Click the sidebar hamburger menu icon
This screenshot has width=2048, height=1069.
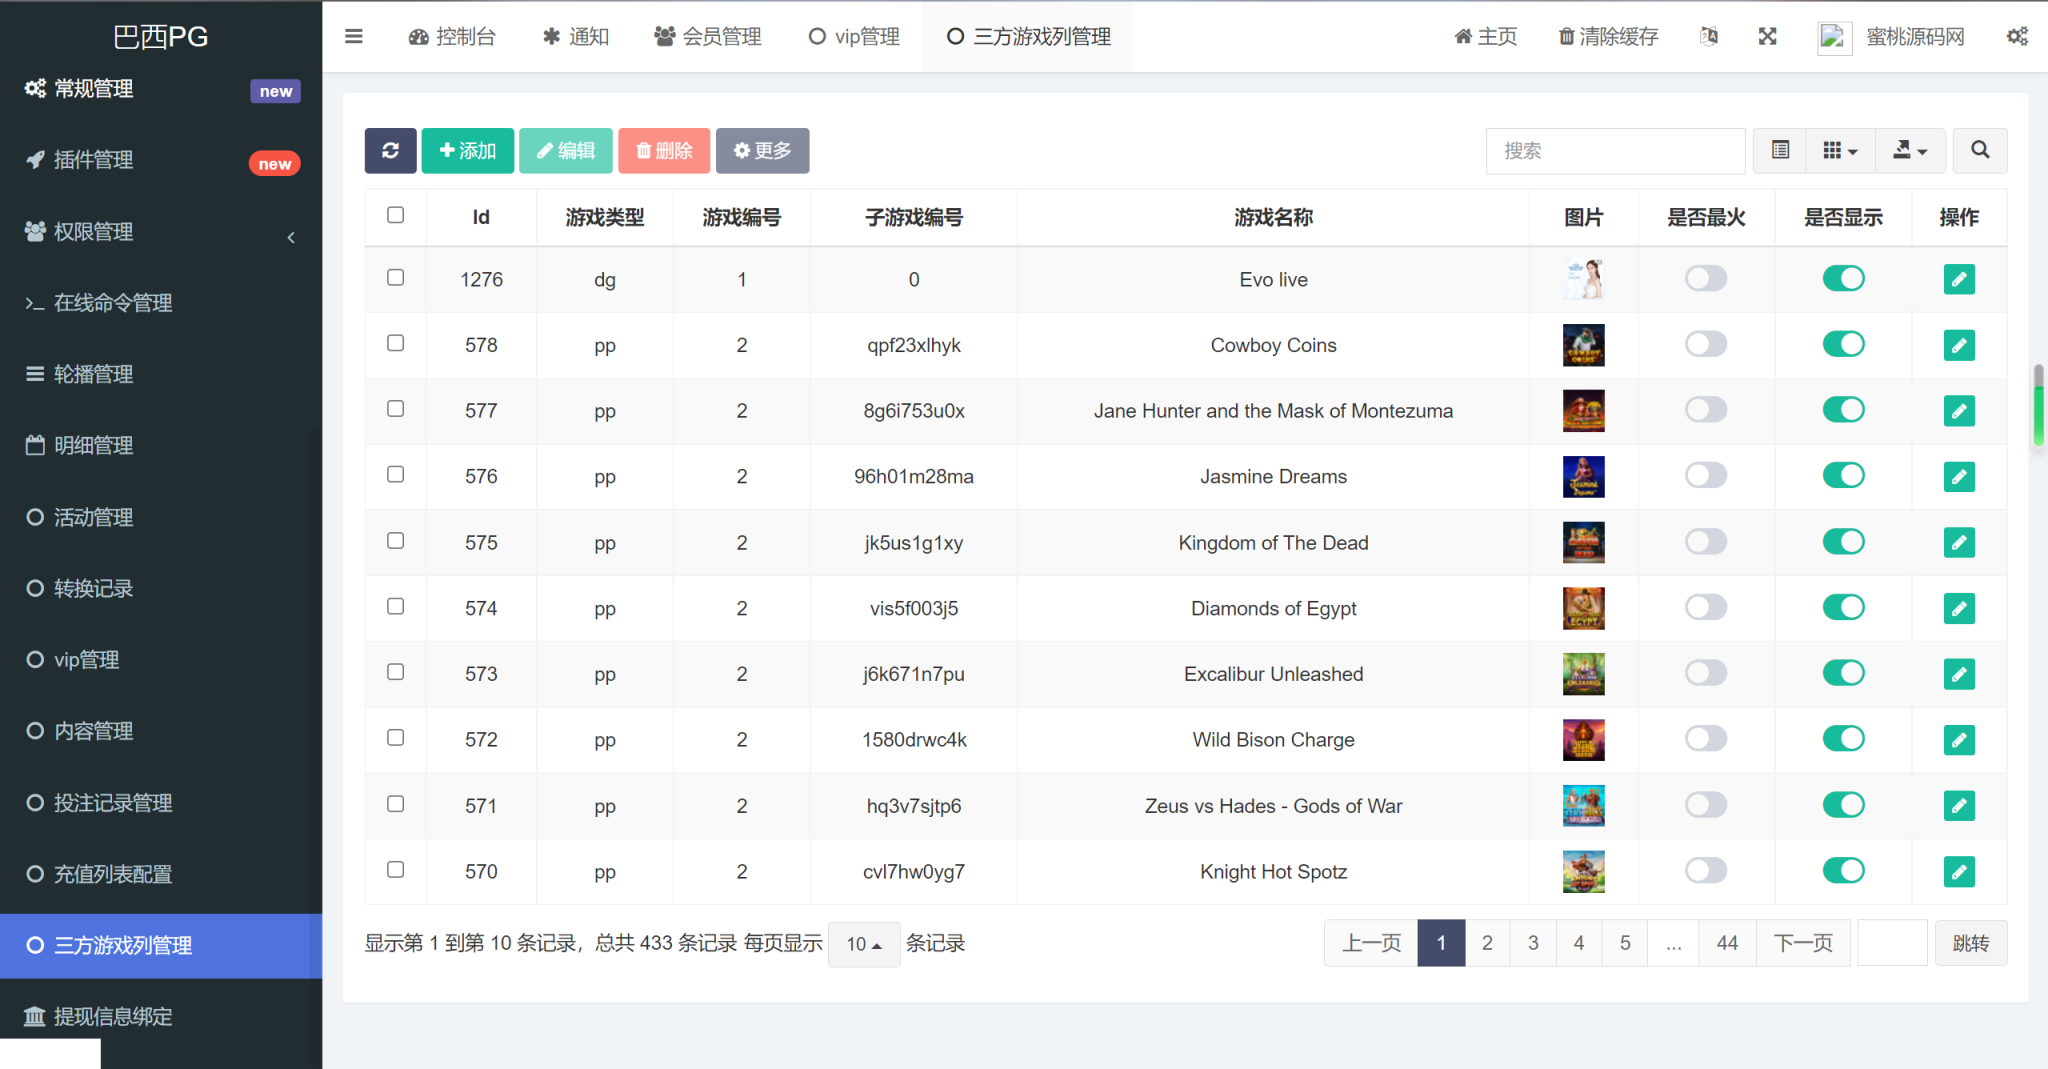tap(353, 37)
